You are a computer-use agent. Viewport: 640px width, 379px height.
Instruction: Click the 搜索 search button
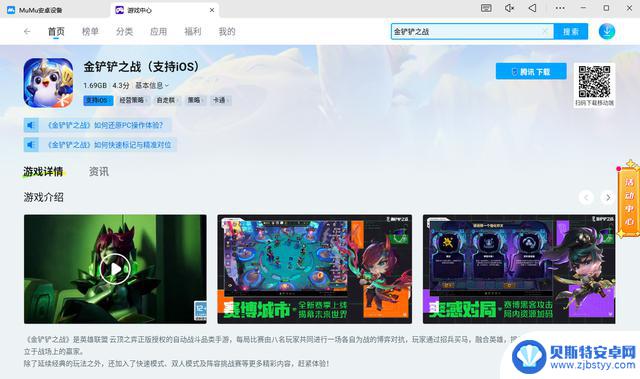[571, 31]
